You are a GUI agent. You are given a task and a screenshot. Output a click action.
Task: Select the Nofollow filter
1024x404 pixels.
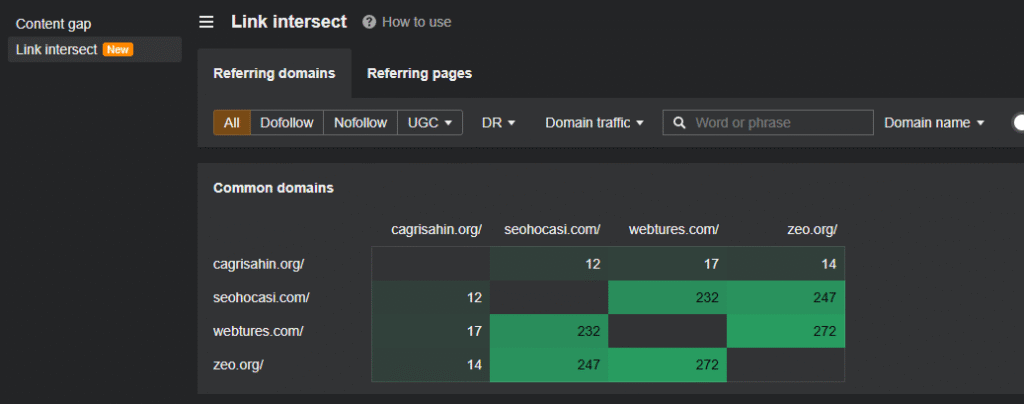coord(360,123)
